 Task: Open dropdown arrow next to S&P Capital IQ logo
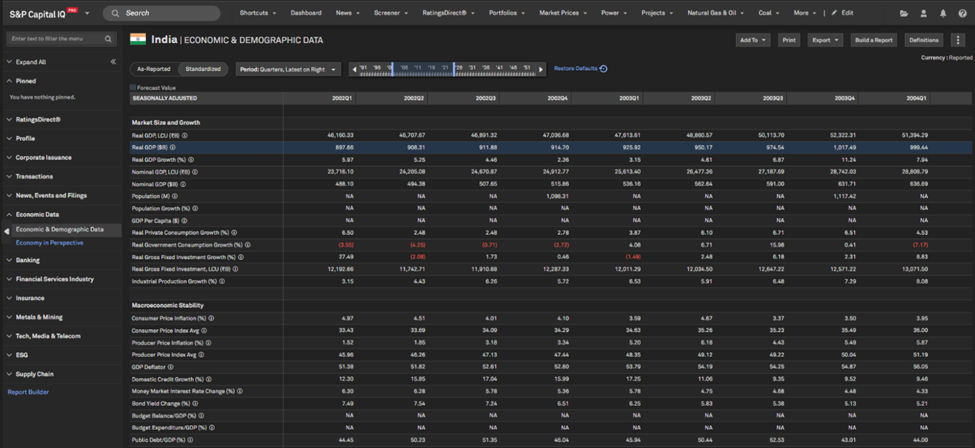87,13
